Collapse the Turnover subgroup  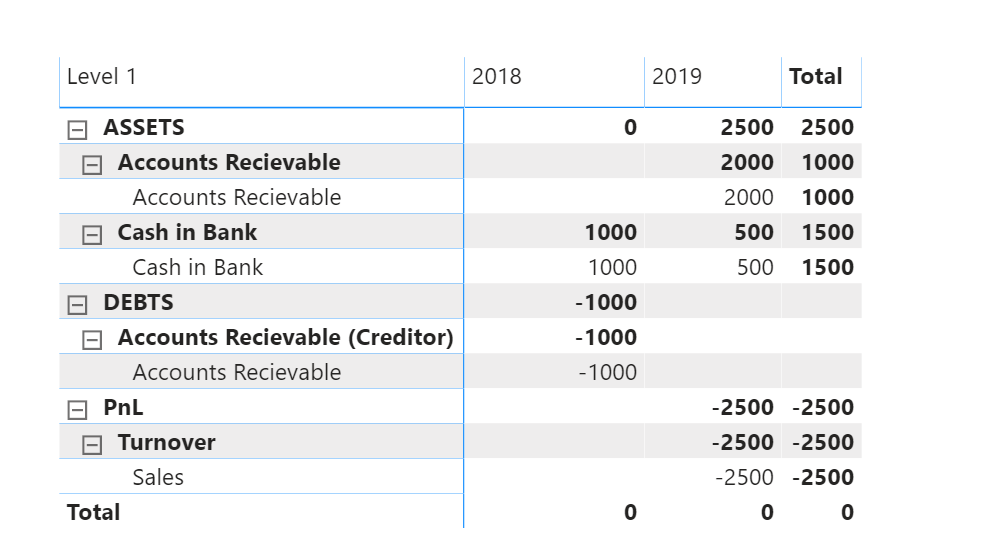(92, 444)
